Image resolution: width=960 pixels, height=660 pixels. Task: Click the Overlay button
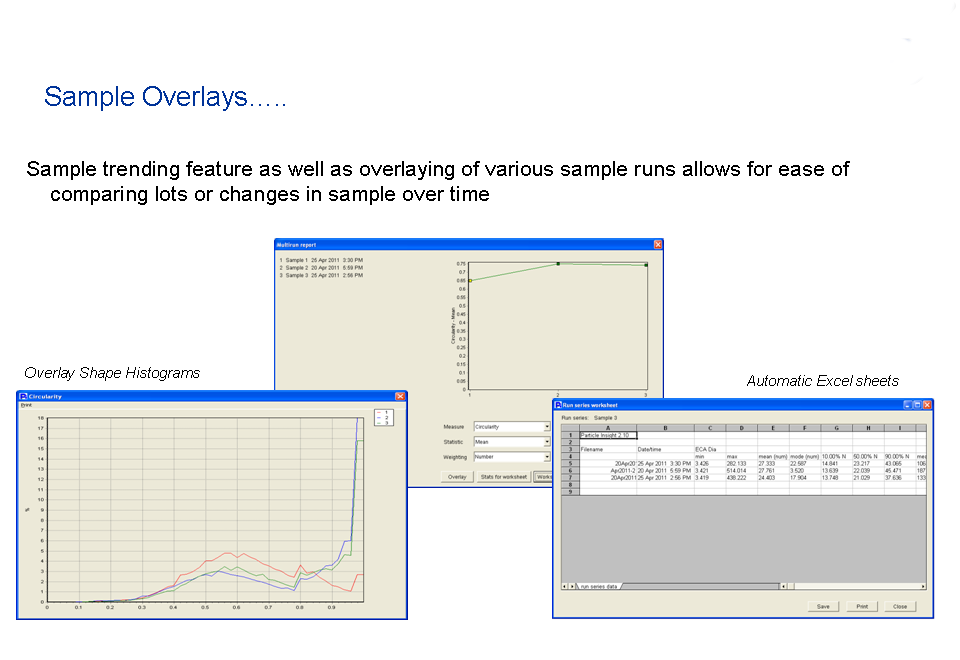coord(457,477)
